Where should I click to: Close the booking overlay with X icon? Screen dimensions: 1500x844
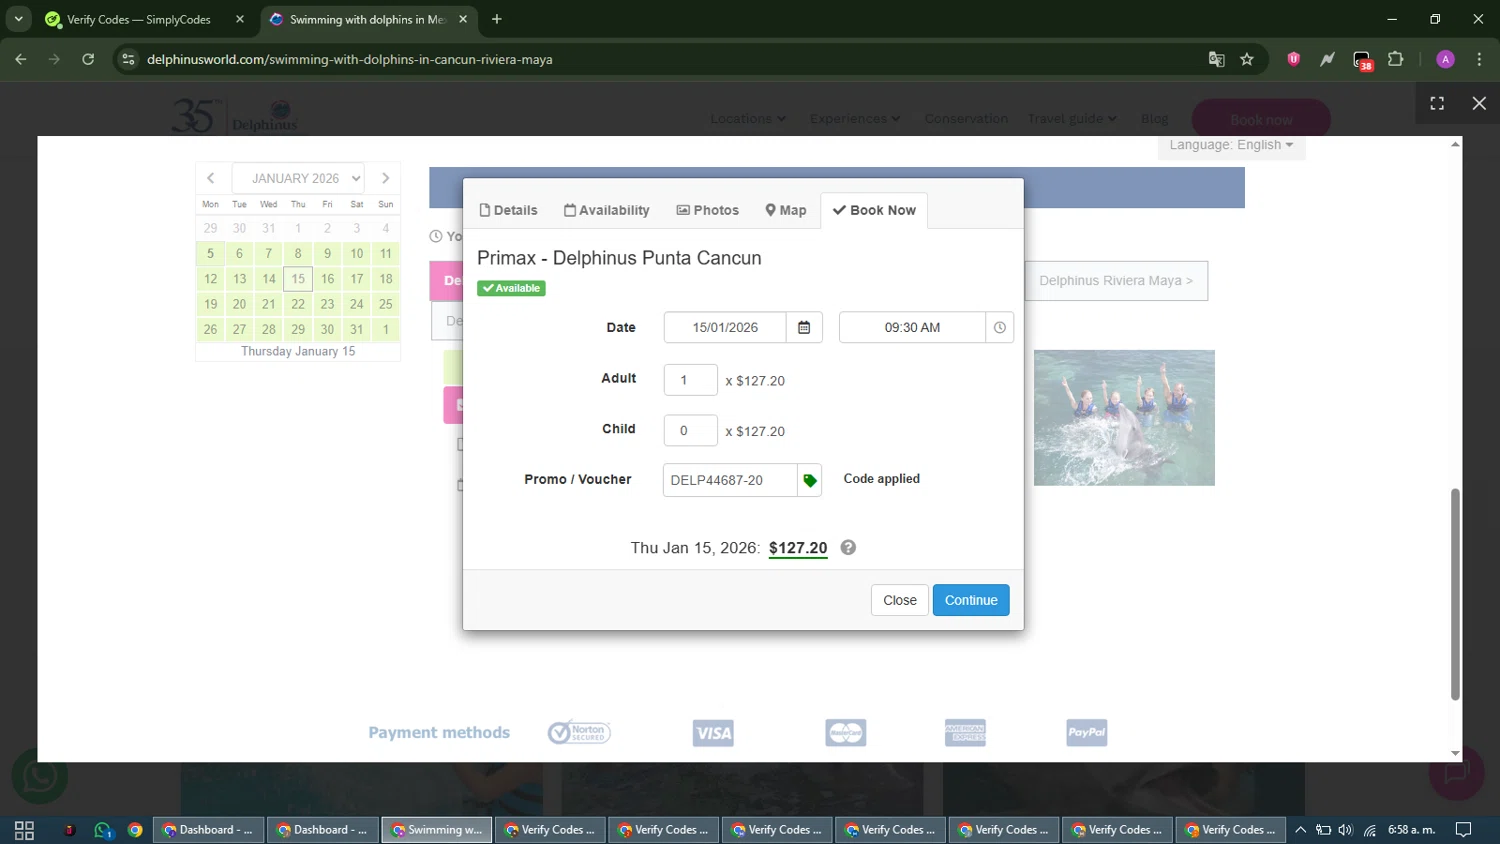tap(1479, 103)
